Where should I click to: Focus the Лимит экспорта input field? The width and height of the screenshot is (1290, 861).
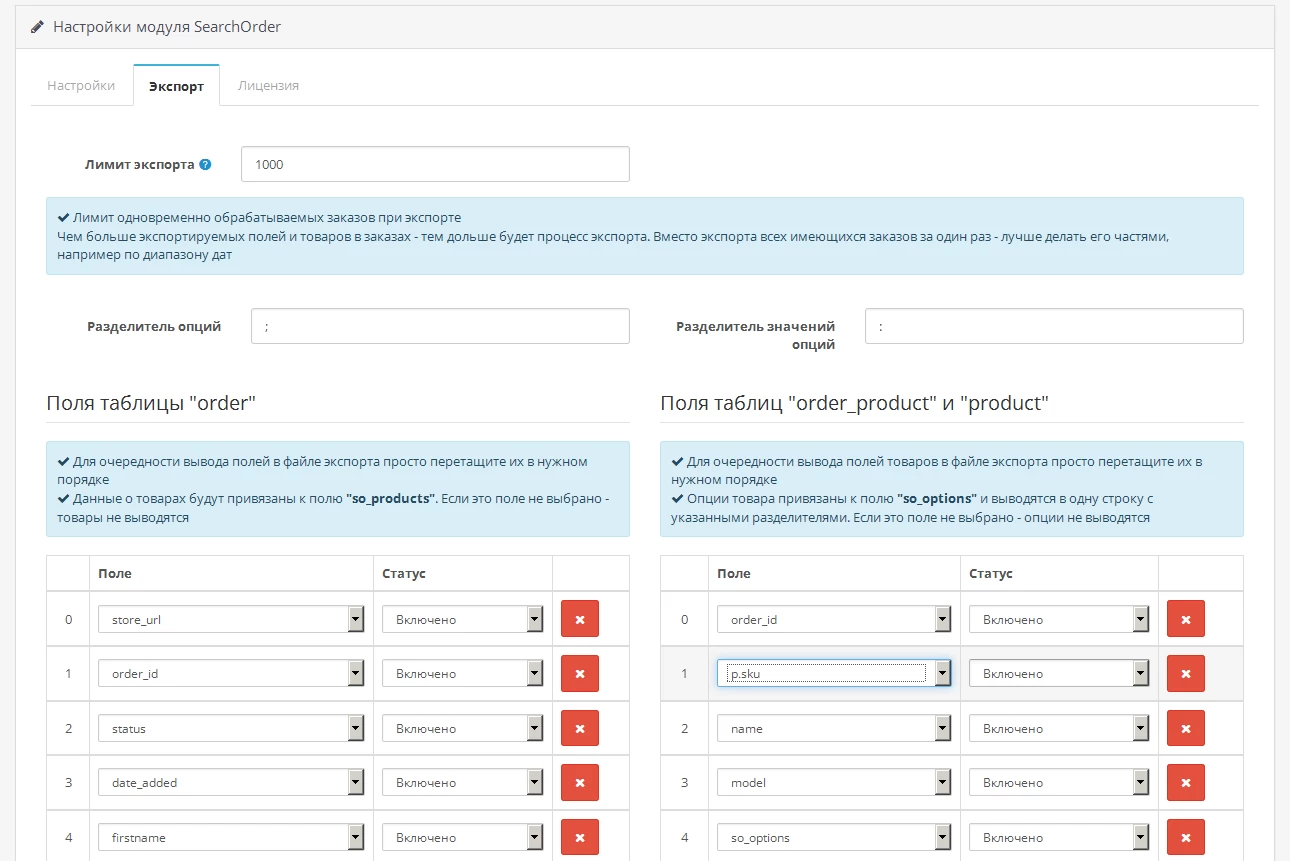tap(435, 164)
